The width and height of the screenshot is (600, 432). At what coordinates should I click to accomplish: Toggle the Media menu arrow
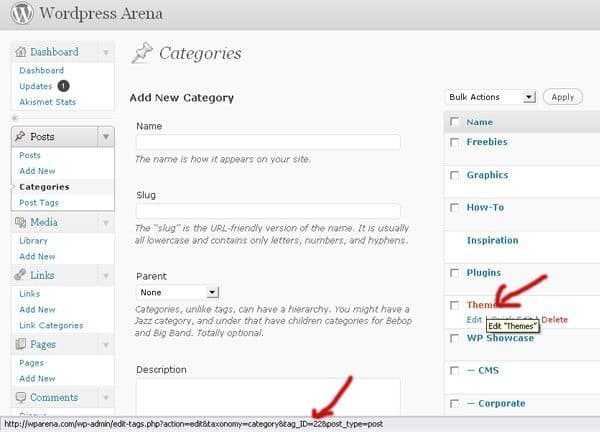(x=106, y=222)
